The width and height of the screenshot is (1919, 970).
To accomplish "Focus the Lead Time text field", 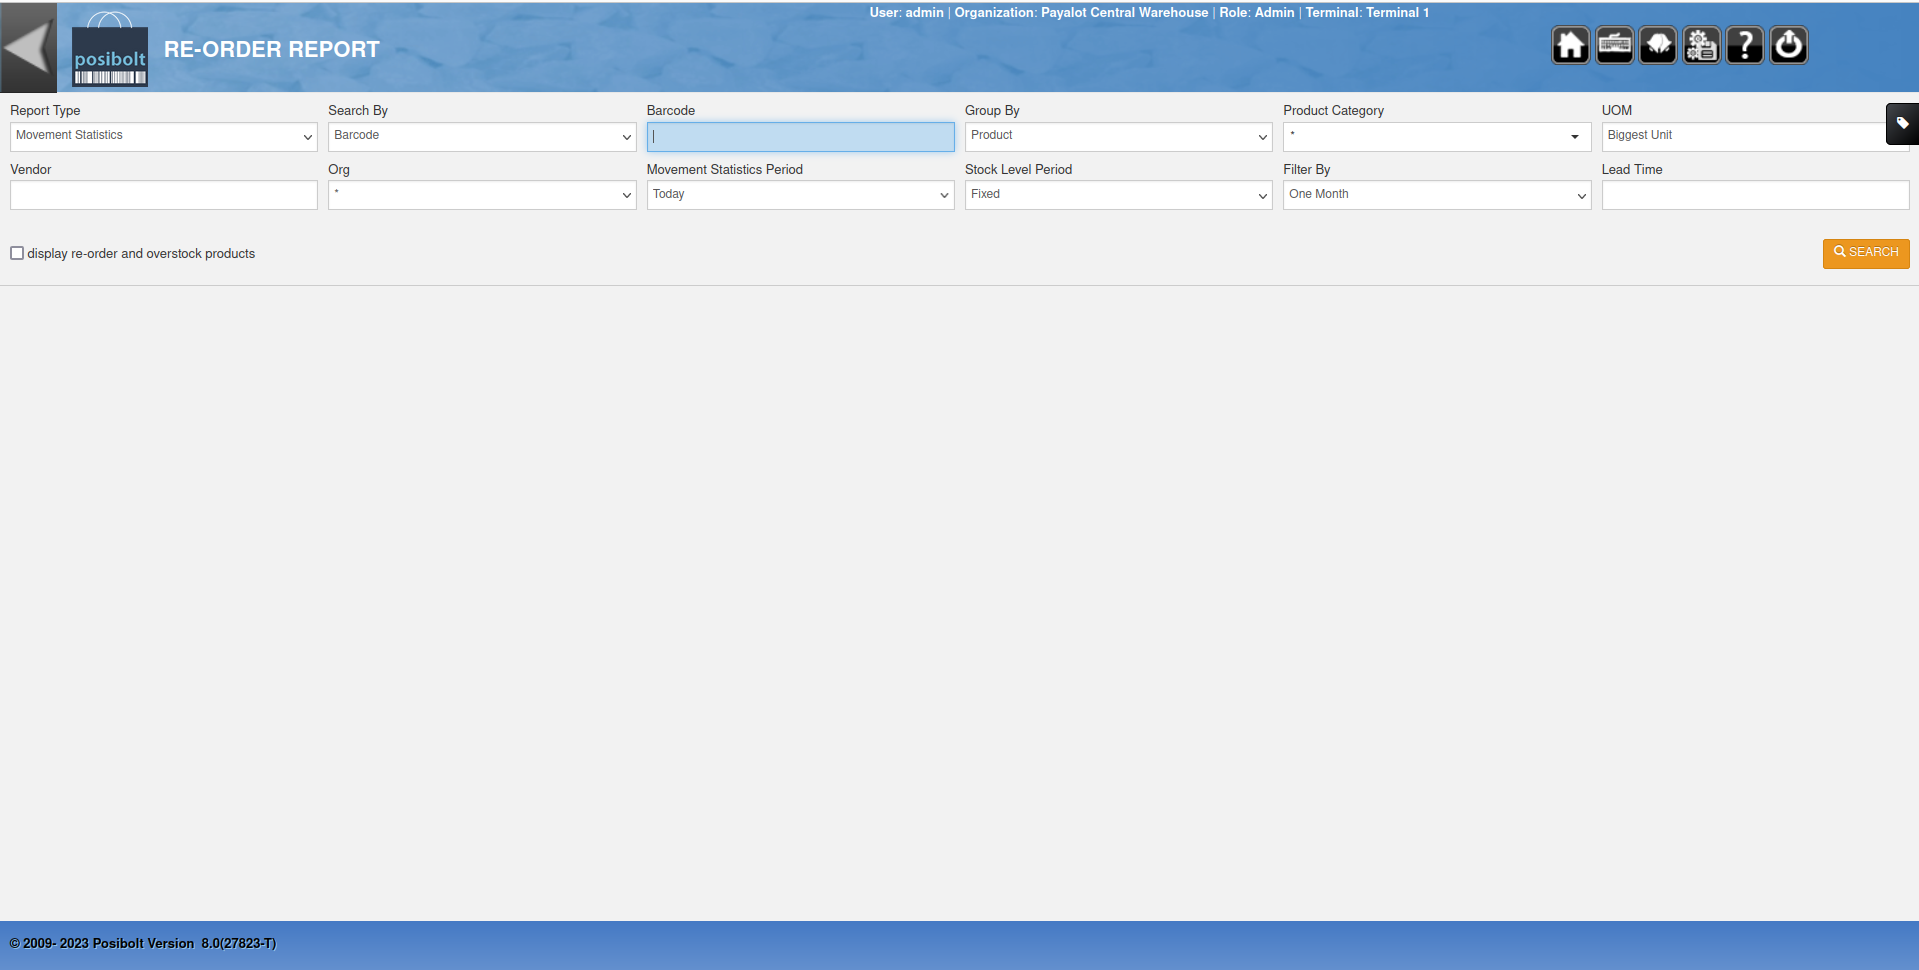I will [1754, 195].
